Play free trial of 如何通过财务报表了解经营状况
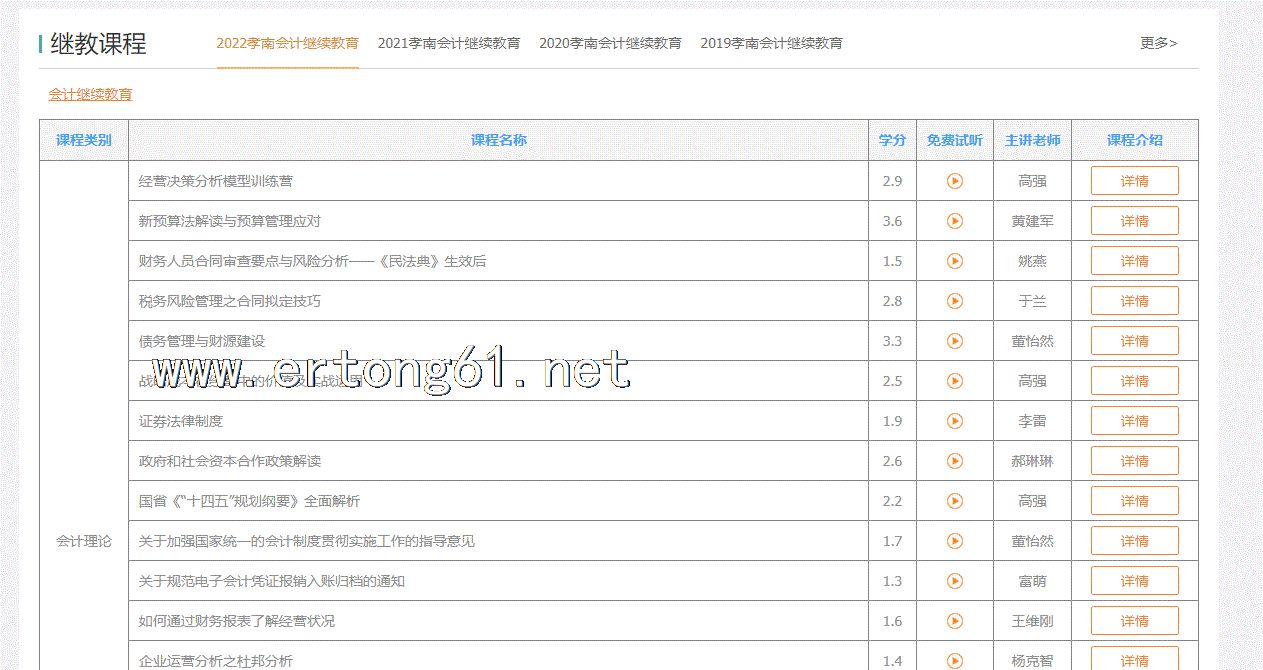The image size is (1263, 670). click(954, 621)
